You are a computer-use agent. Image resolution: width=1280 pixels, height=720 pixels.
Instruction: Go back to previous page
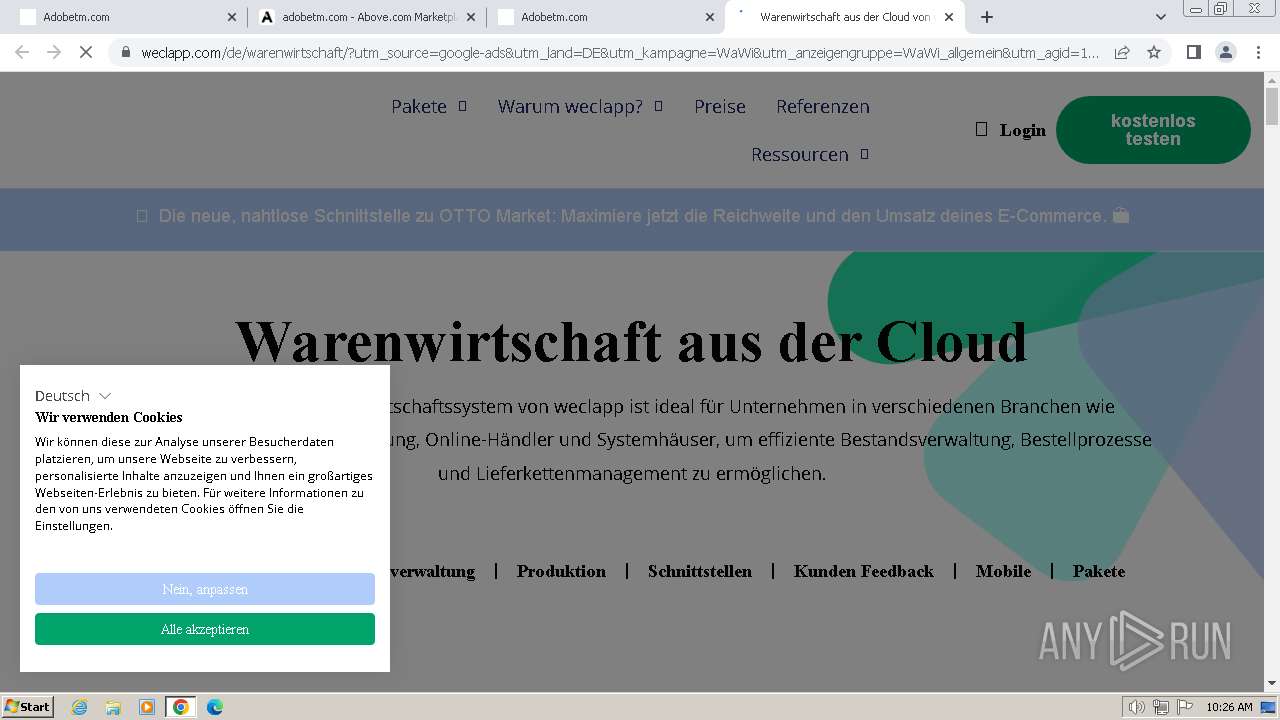click(x=22, y=52)
